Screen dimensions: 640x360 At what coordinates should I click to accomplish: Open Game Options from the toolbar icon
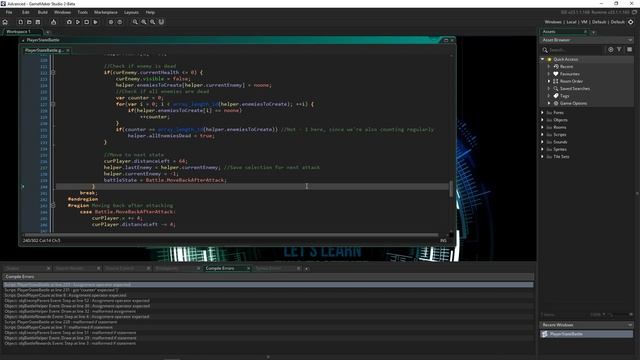point(111,22)
